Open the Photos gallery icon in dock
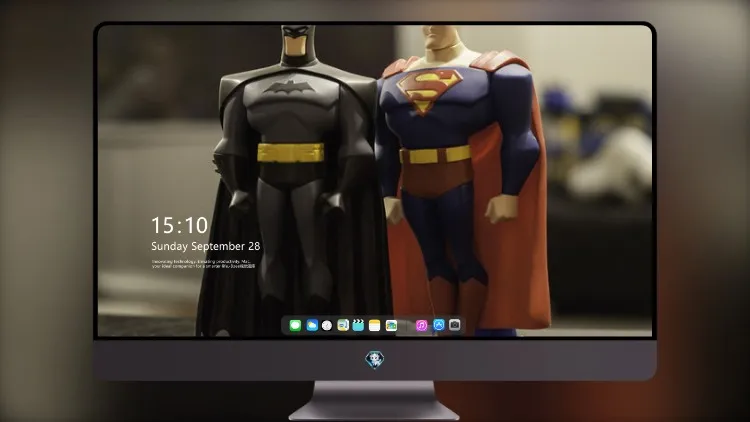 (x=391, y=325)
